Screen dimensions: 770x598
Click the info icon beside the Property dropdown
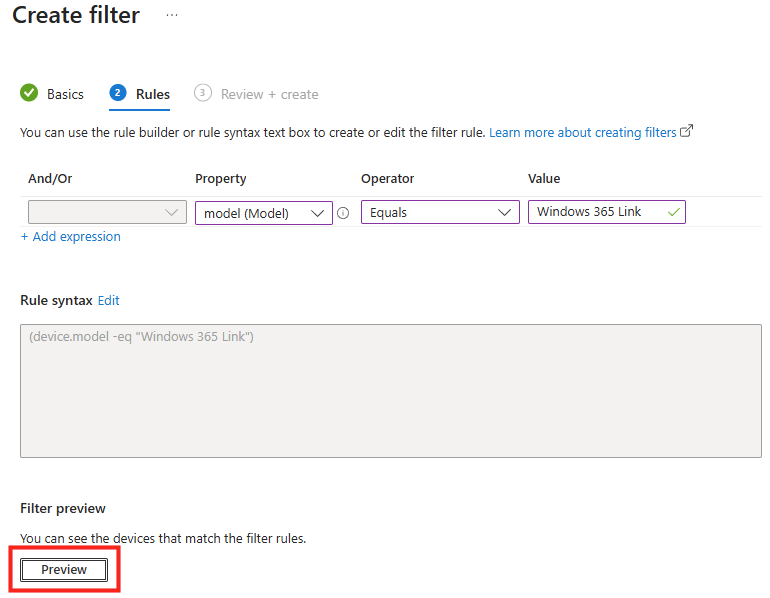[x=343, y=213]
